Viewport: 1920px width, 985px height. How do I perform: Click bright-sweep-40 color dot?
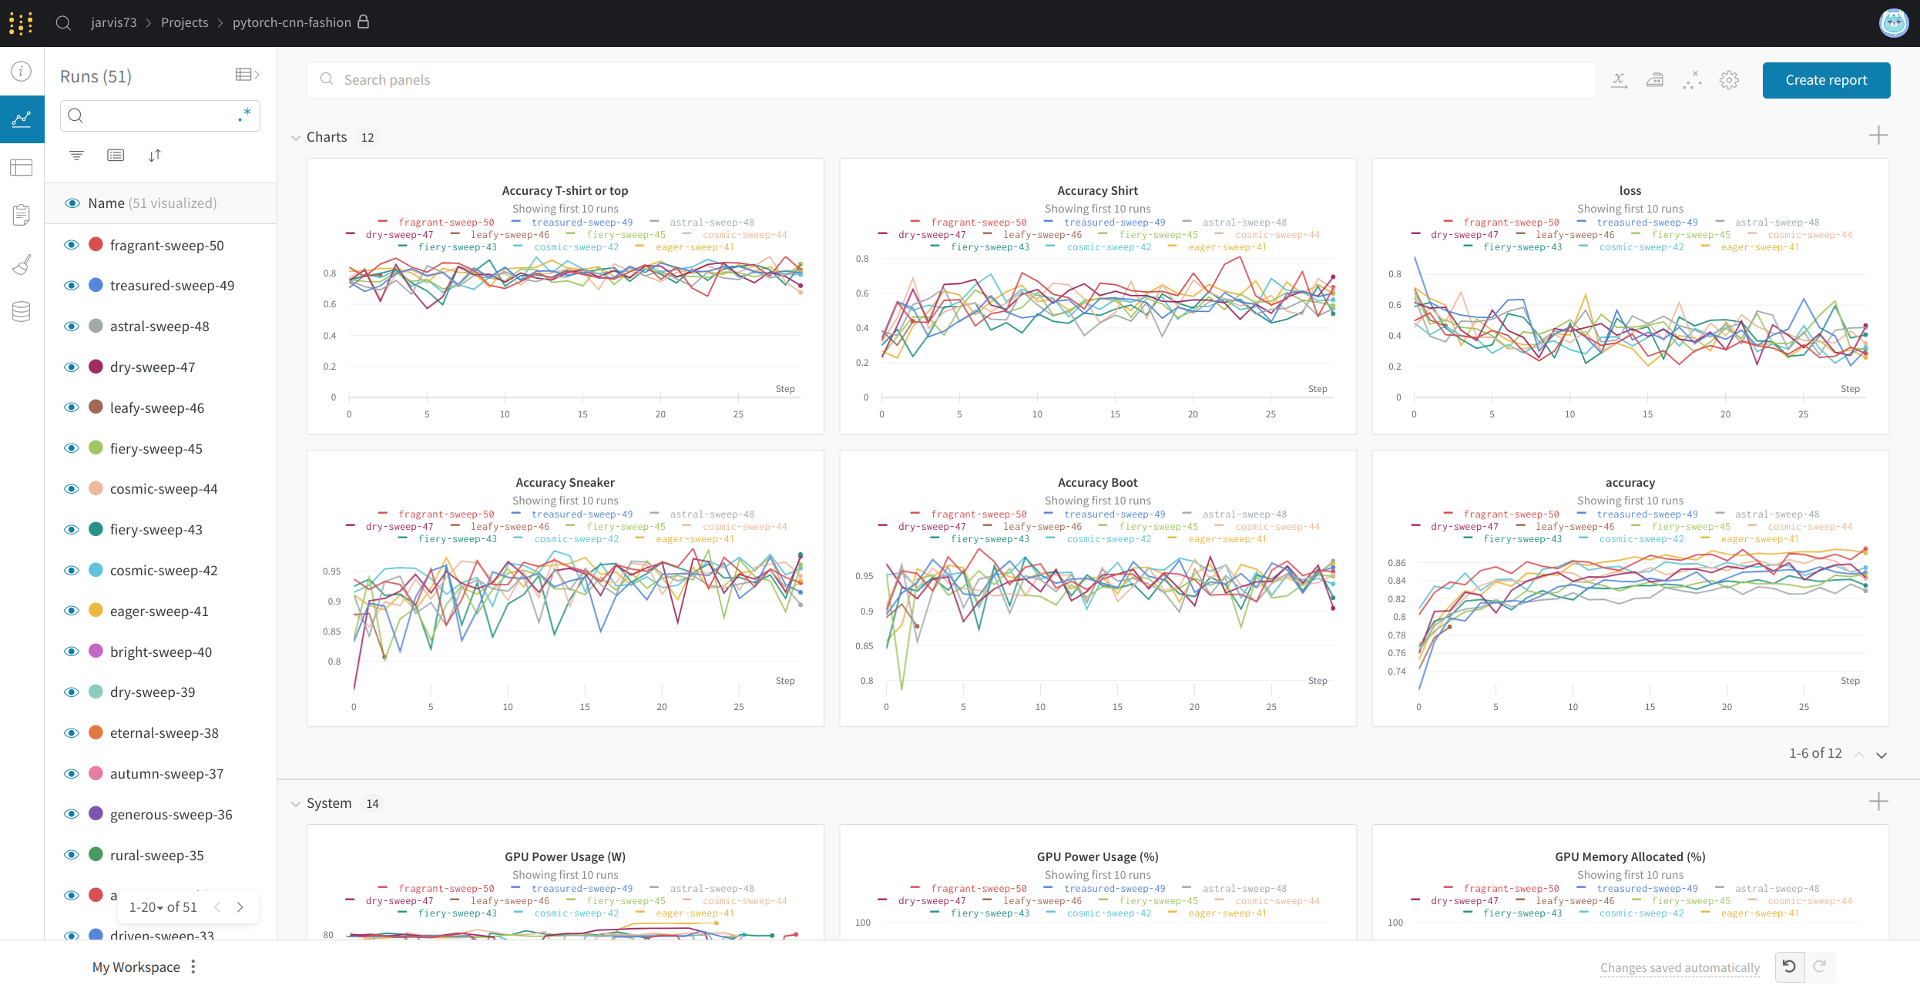click(96, 651)
